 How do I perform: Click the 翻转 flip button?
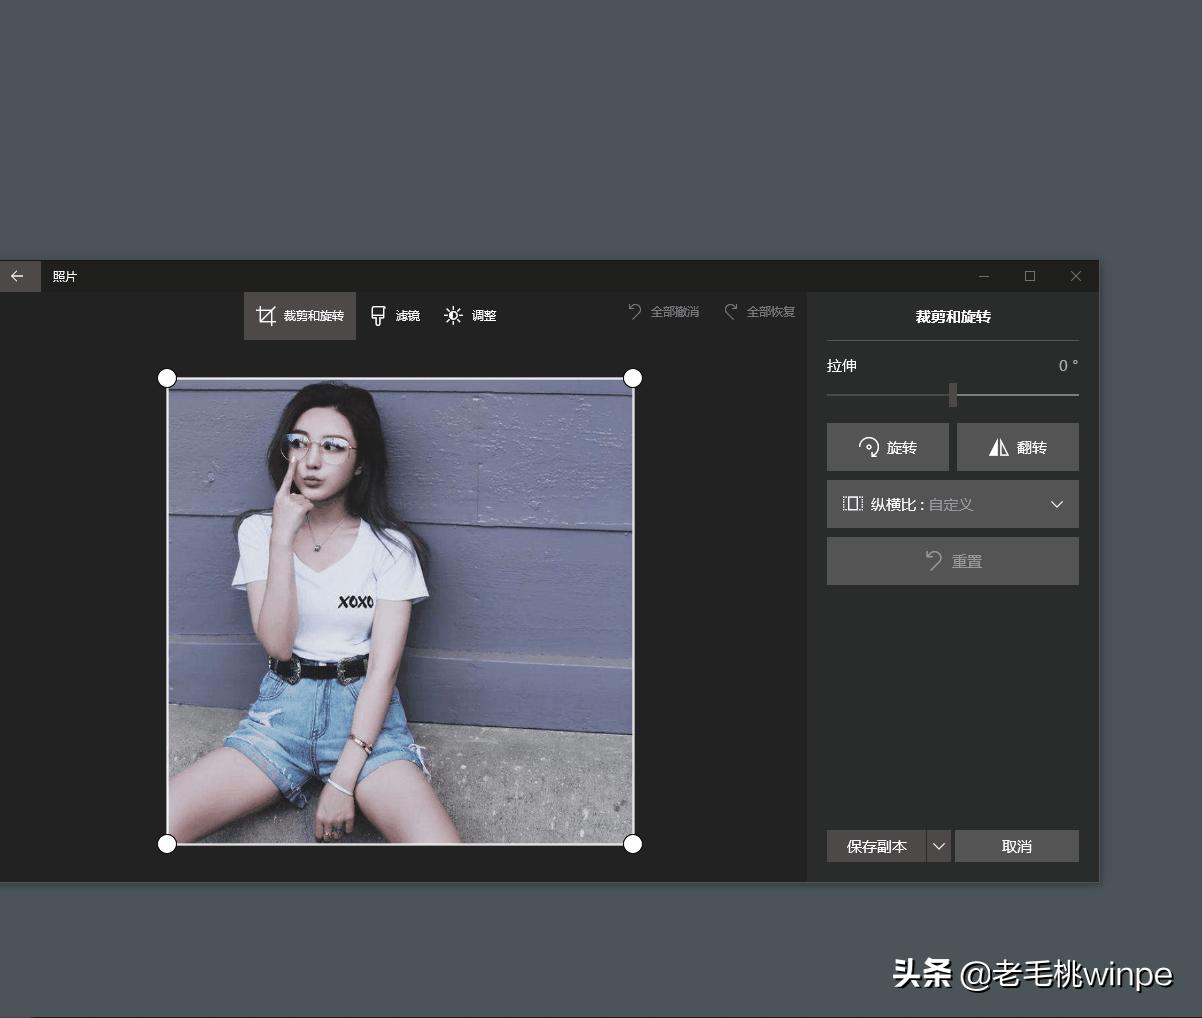coord(1017,447)
